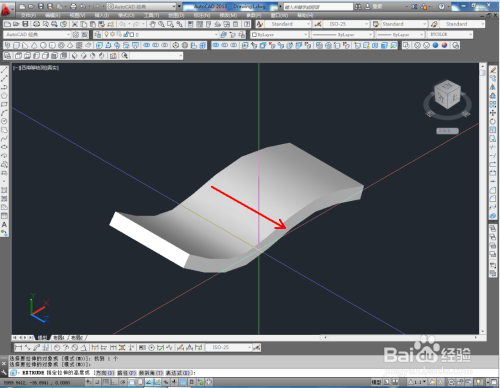The height and width of the screenshot is (388, 500).
Task: Open the 工具(T) menu
Action: (x=151, y=15)
